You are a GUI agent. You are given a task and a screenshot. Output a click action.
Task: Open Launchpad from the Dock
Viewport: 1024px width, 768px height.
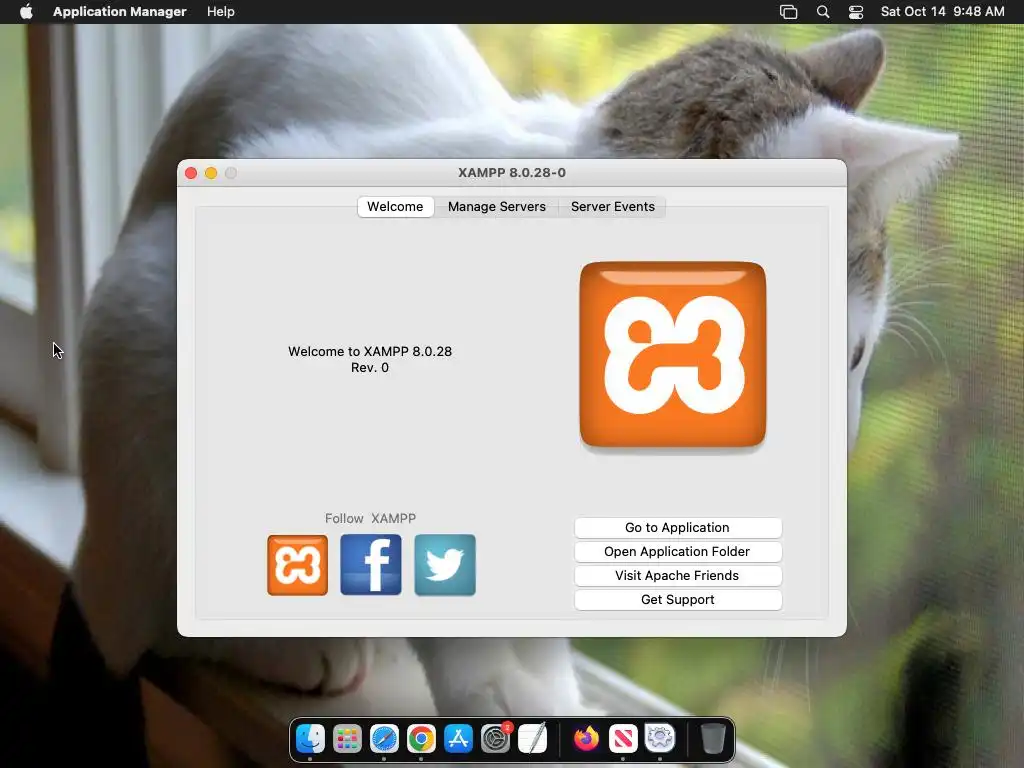(x=347, y=739)
